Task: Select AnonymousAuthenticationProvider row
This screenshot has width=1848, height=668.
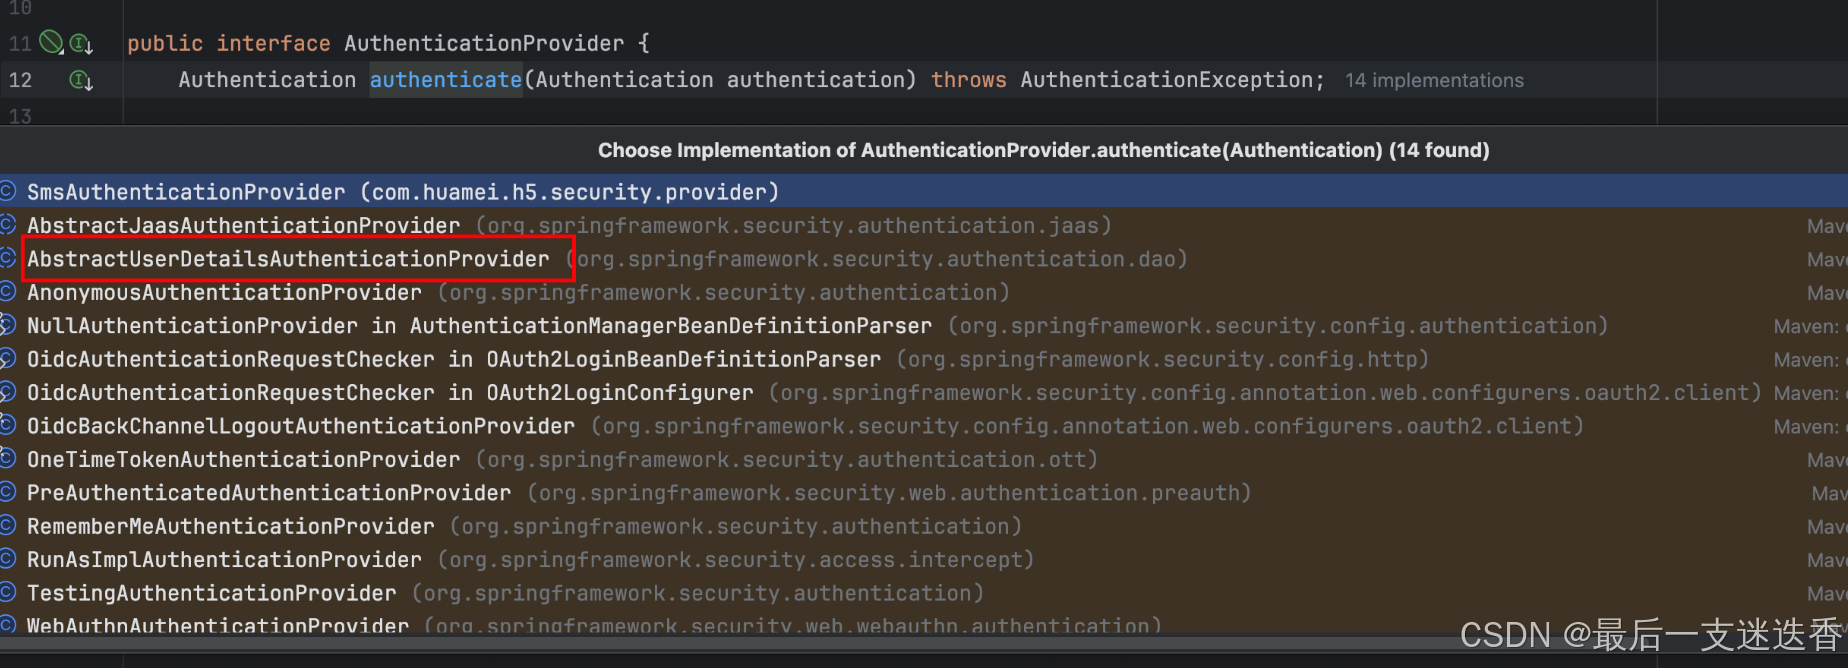Action: pyautogui.click(x=924, y=292)
